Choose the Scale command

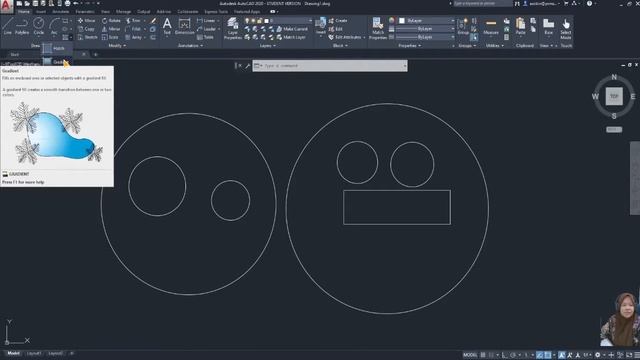pyautogui.click(x=110, y=37)
